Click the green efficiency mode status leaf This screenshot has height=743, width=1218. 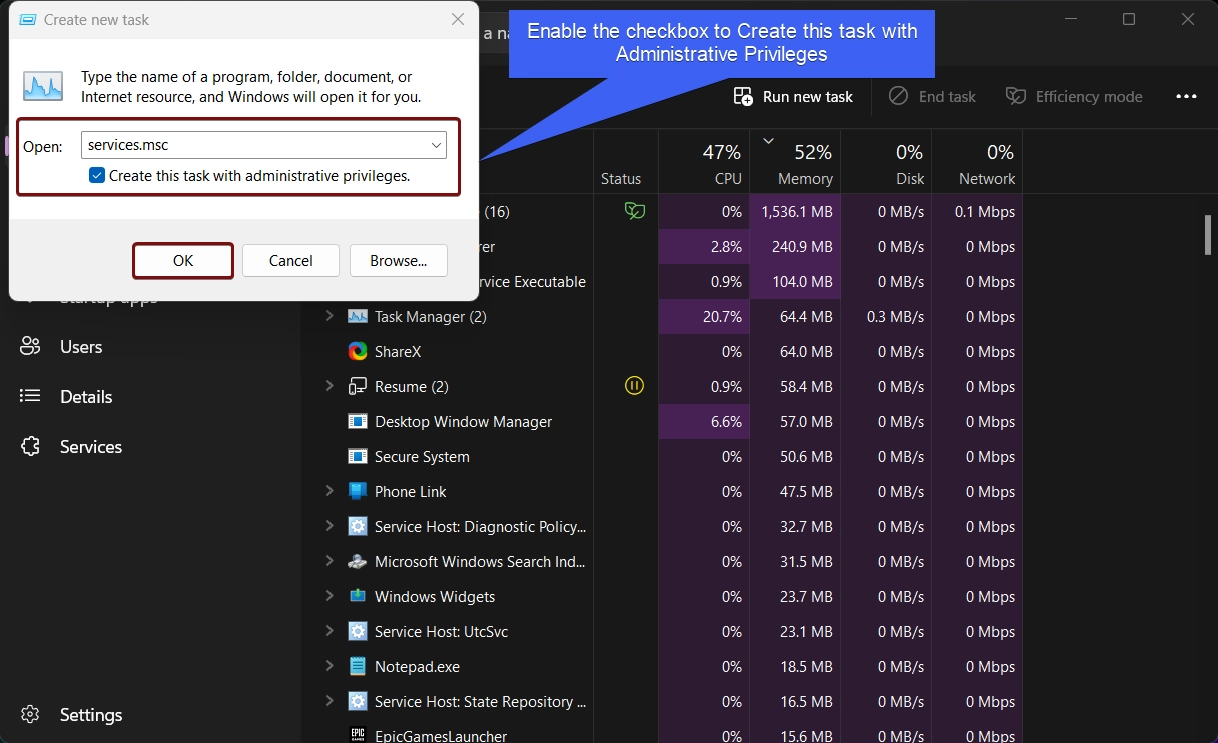634,211
